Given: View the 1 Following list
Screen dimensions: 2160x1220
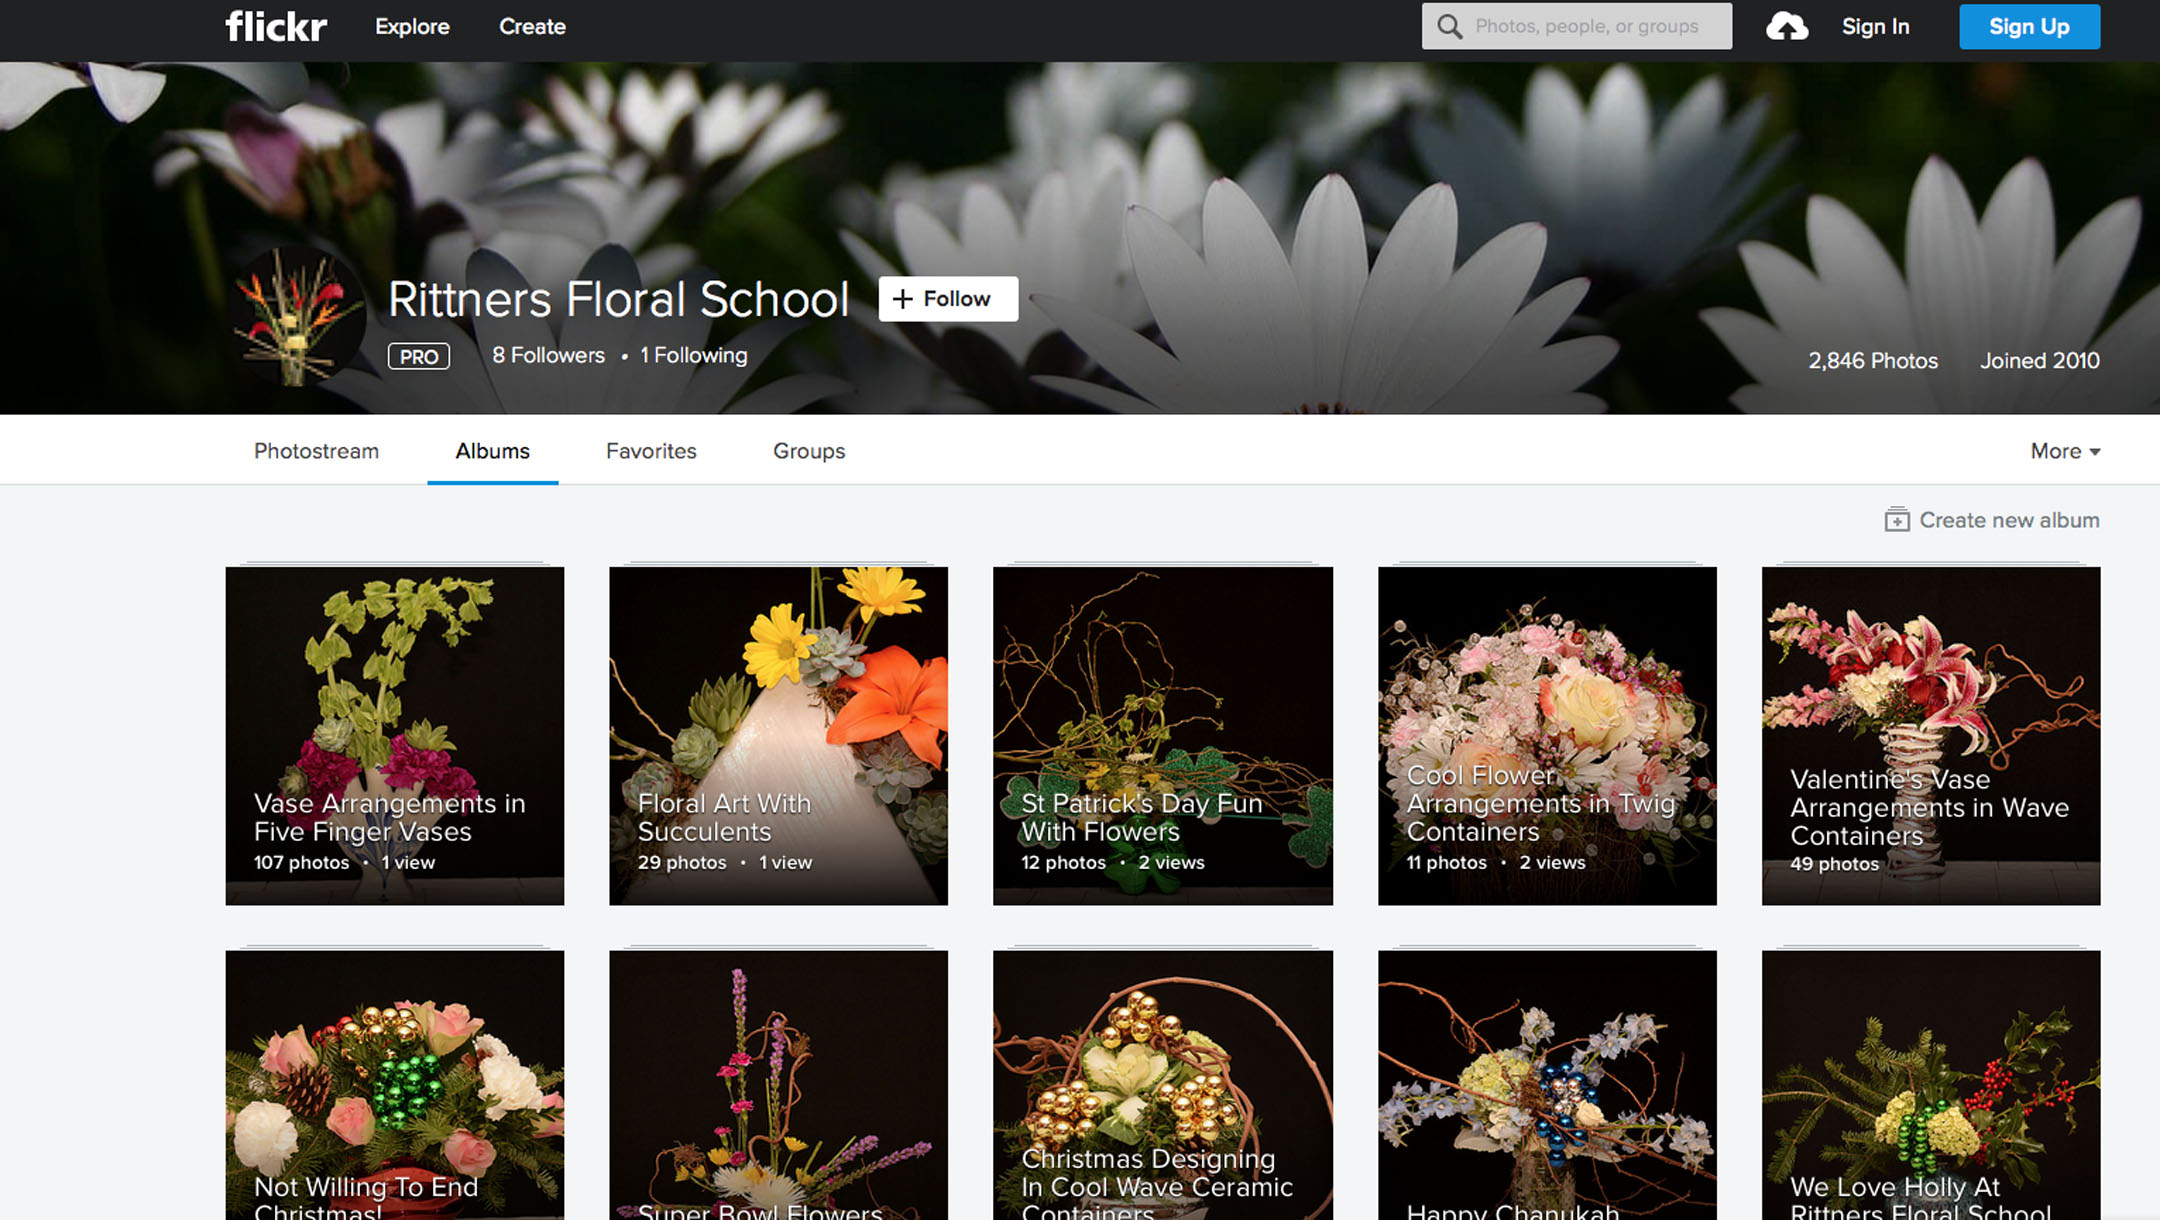Looking at the screenshot, I should click(x=693, y=356).
